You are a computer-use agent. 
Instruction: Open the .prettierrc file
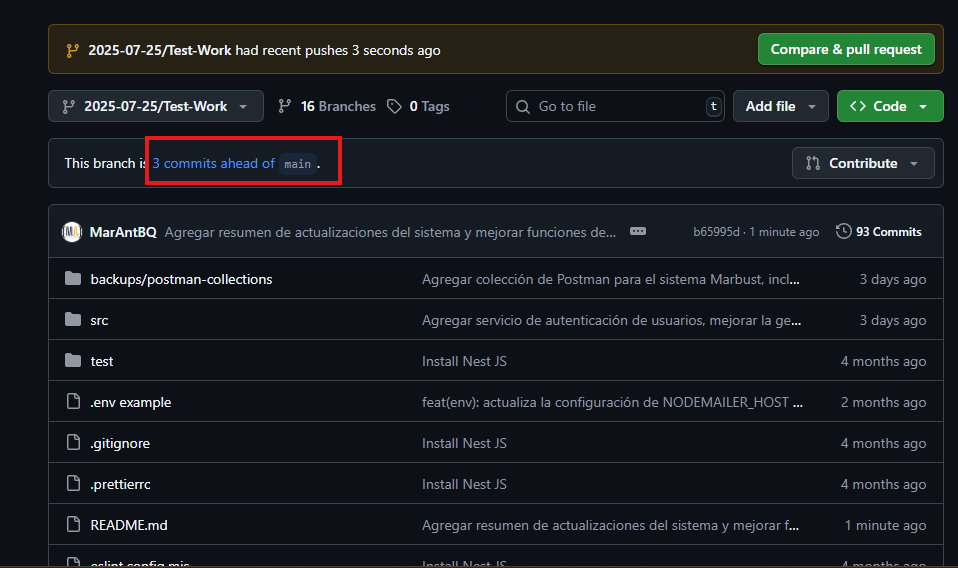(x=120, y=484)
